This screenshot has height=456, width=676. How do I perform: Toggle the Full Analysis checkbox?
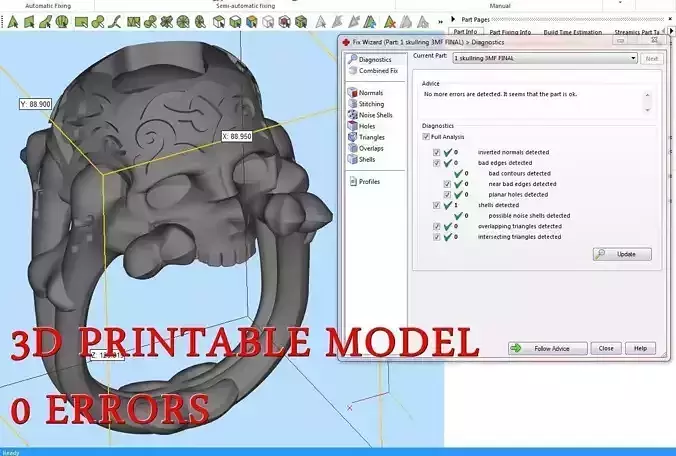(x=426, y=137)
